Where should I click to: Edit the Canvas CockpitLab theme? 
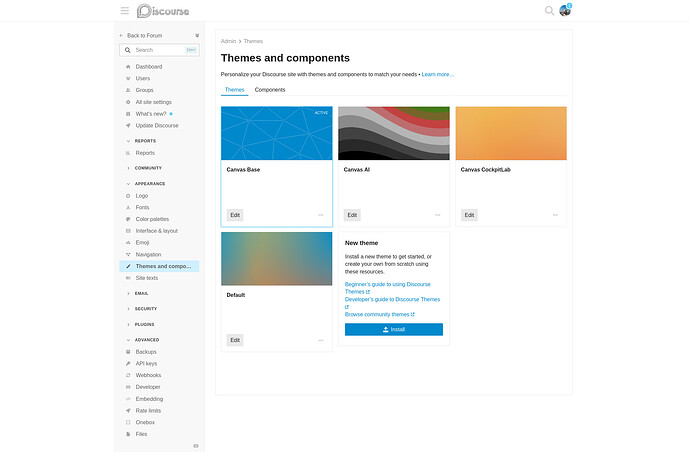470,215
